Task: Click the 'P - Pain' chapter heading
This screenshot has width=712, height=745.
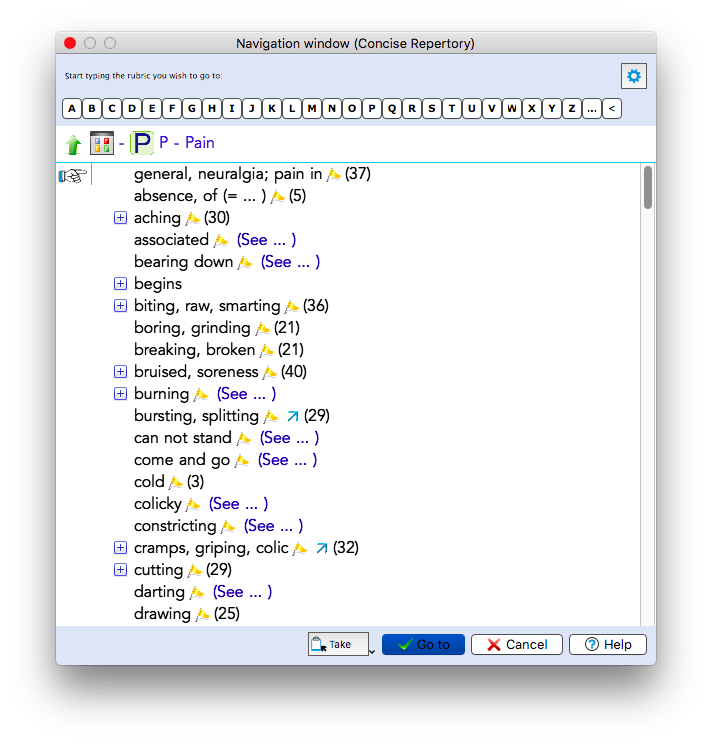Action: point(187,143)
